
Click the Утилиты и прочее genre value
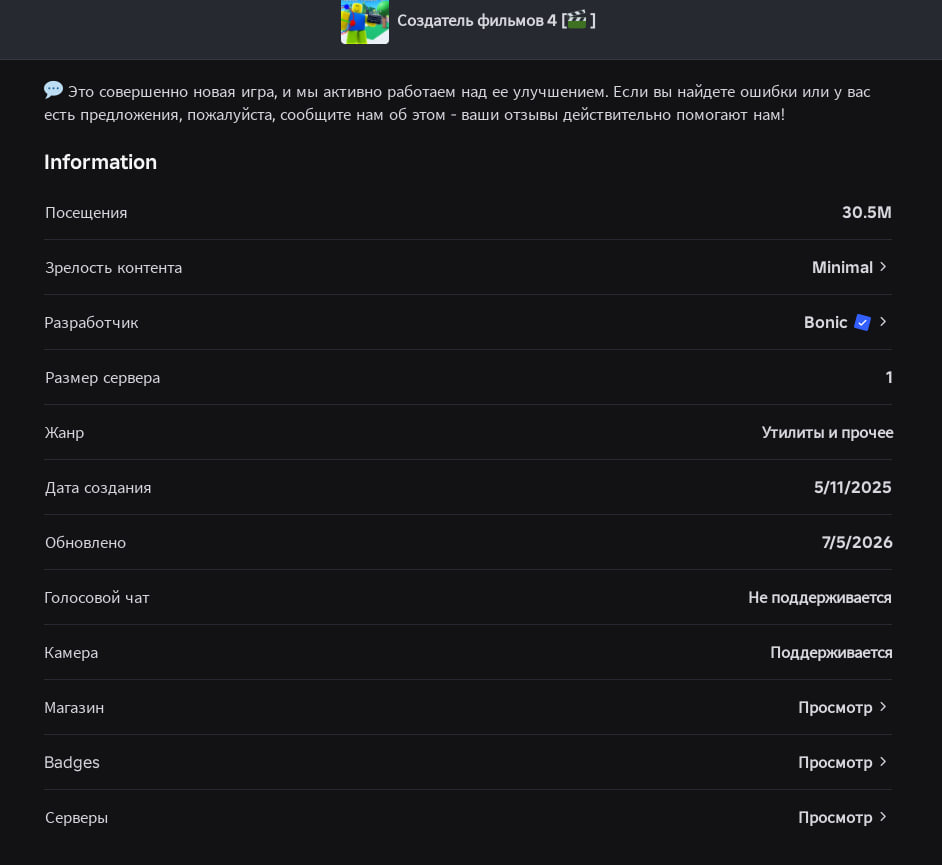[x=827, y=432]
